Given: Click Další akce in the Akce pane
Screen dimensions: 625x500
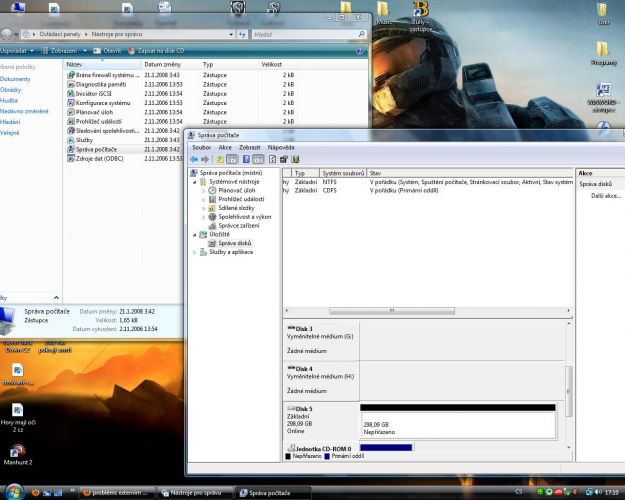Looking at the screenshot, I should click(606, 196).
